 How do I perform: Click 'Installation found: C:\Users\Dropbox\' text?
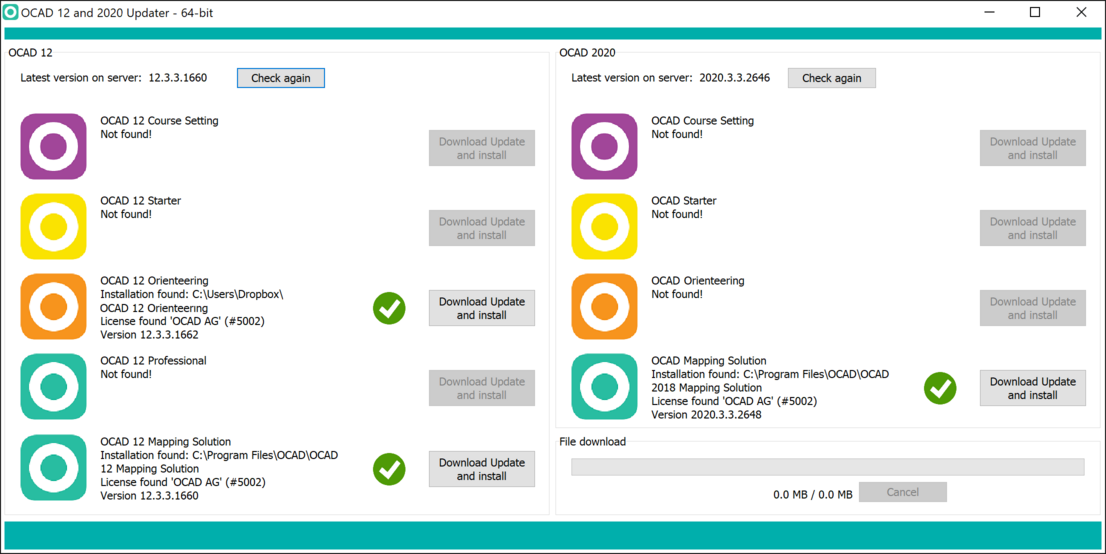tap(192, 294)
